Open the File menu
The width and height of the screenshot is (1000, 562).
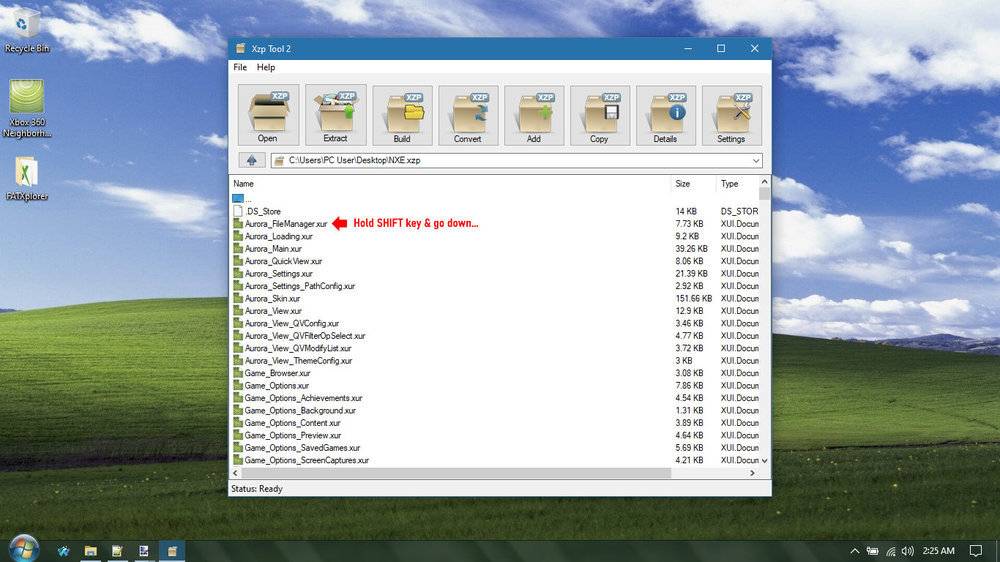(240, 67)
